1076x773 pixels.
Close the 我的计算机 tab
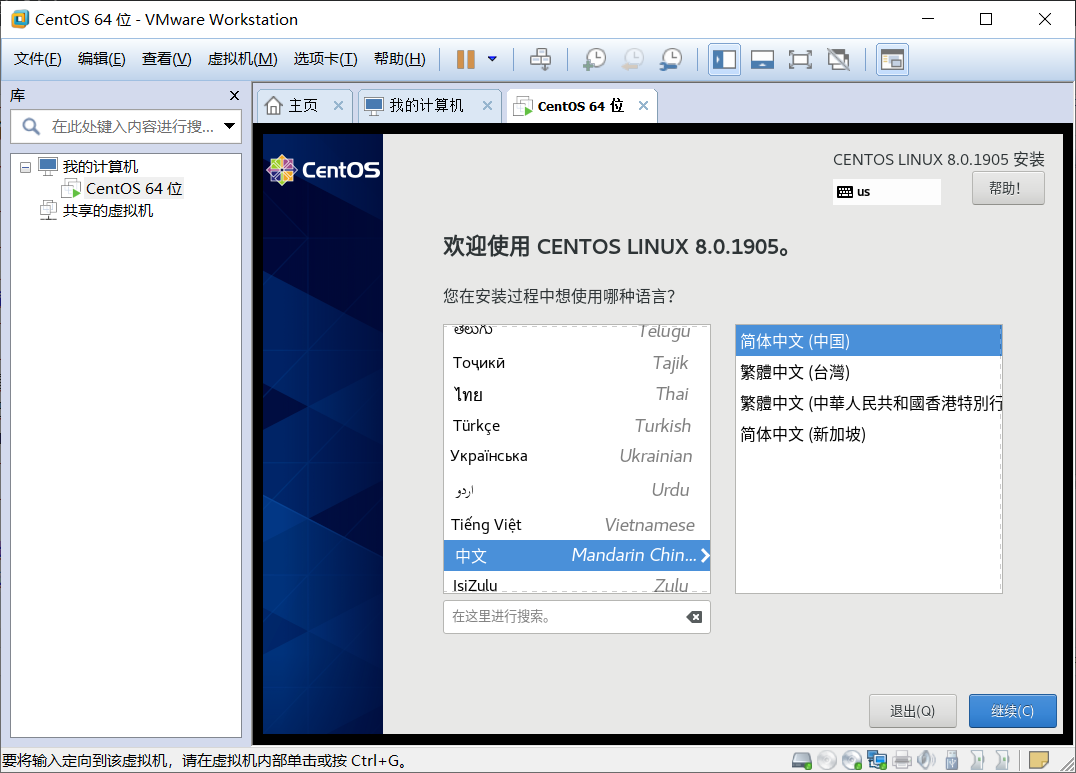coord(487,106)
